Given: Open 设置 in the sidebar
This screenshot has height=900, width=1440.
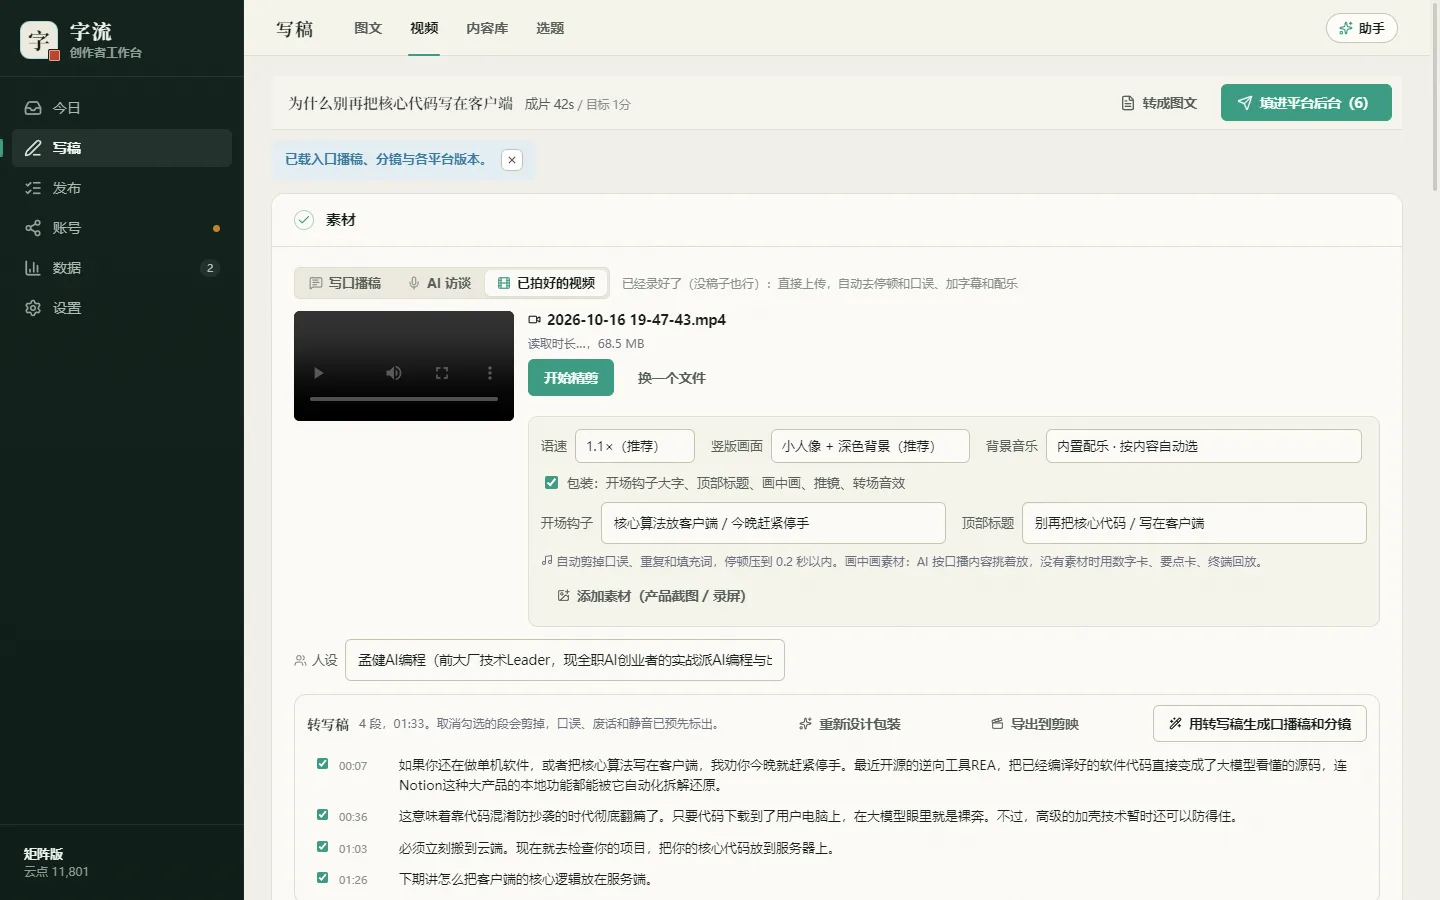Looking at the screenshot, I should (122, 308).
